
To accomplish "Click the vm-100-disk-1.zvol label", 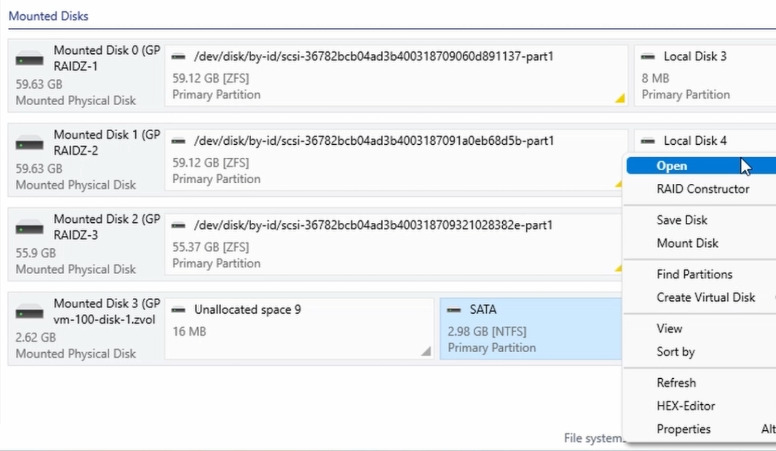I will (x=104, y=320).
